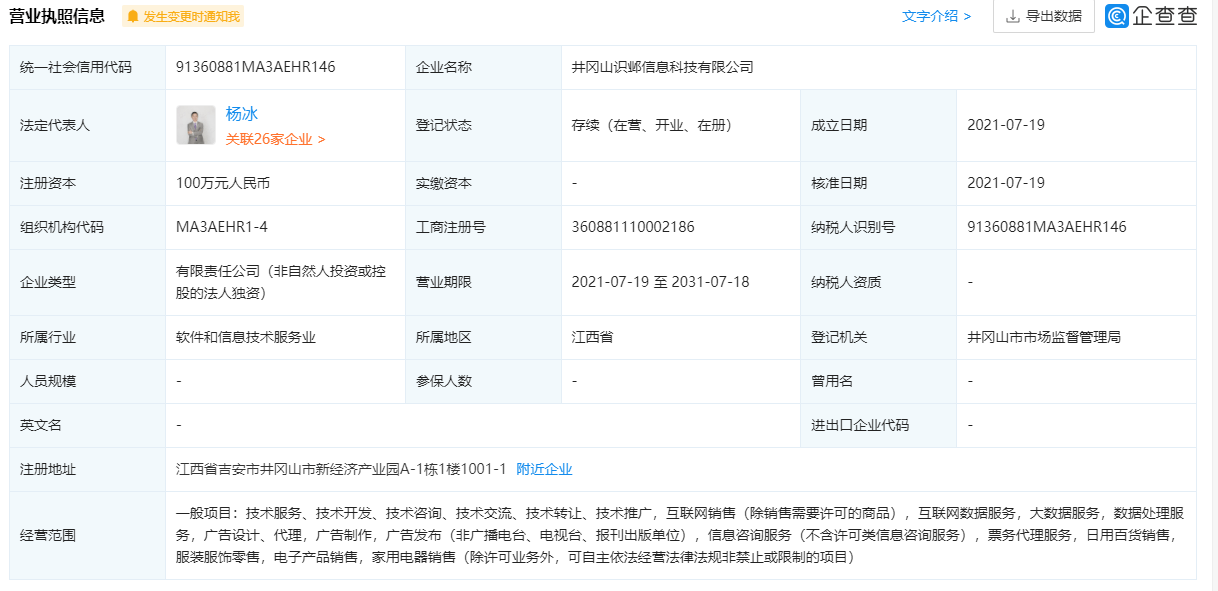Select registered capital 100万元人民币
The image size is (1218, 591).
pos(223,183)
